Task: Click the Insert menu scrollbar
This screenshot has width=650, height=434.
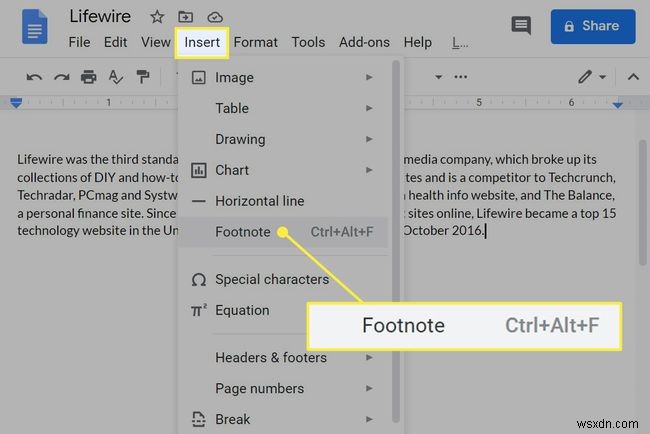Action: pos(396,240)
